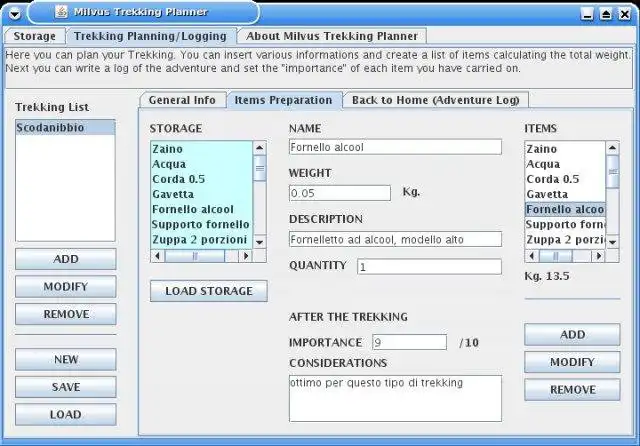Click MODIFY under the ITEMS list
640x446 pixels.
572,362
